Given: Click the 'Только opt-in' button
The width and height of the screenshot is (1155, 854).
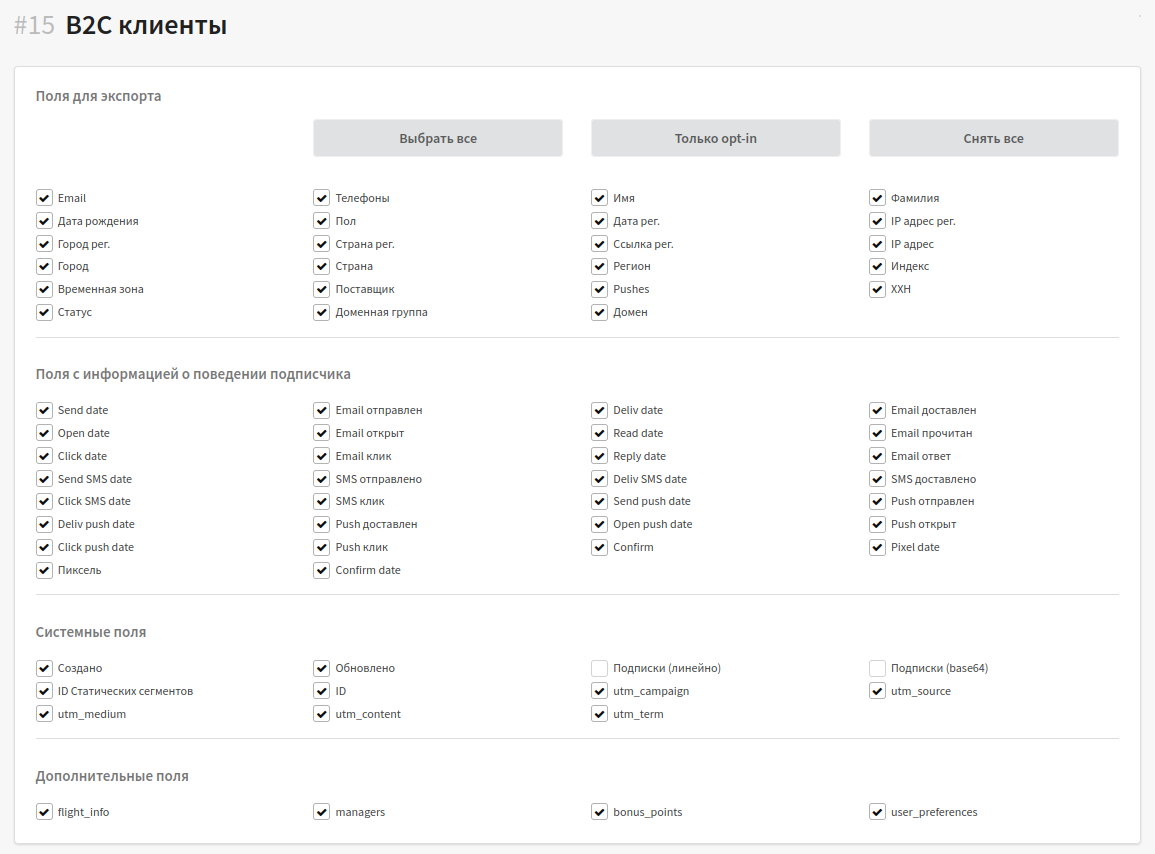Looking at the screenshot, I should pyautogui.click(x=715, y=138).
